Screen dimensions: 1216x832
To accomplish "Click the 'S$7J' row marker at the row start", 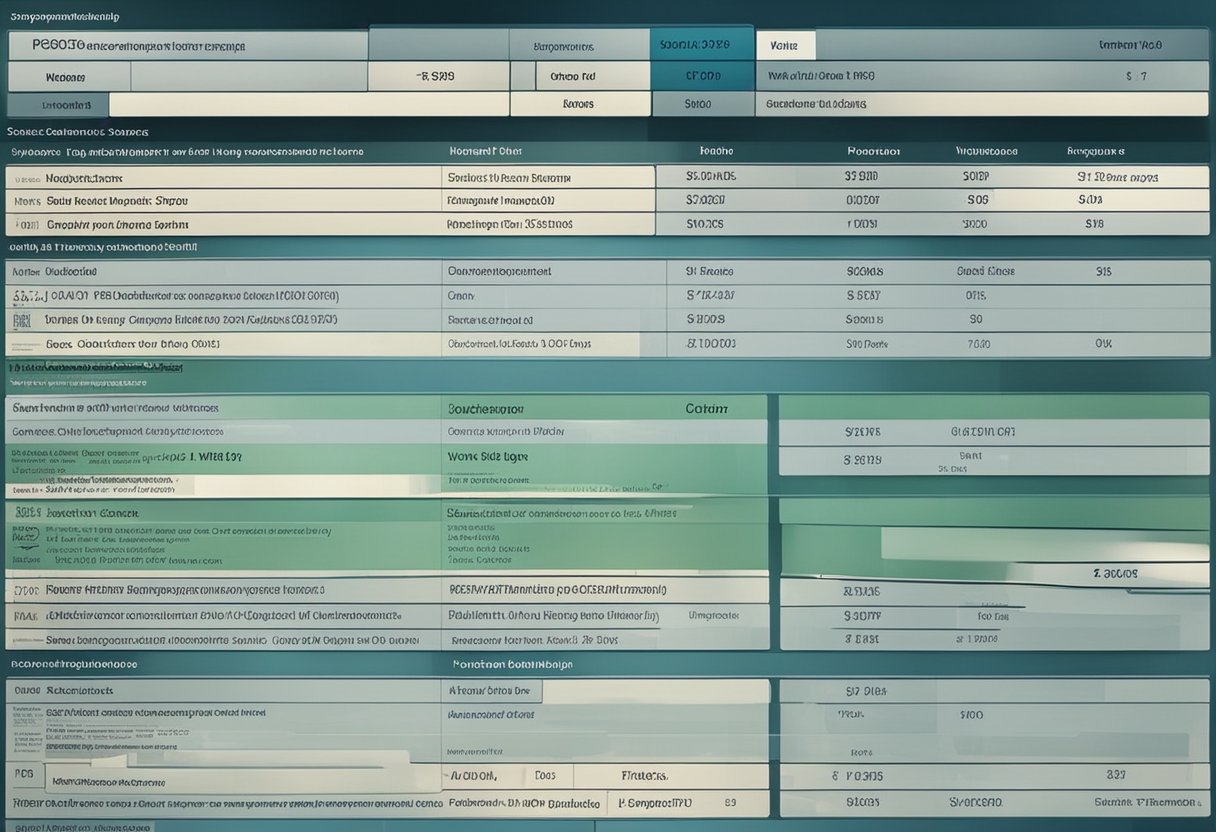I will 26,296.
